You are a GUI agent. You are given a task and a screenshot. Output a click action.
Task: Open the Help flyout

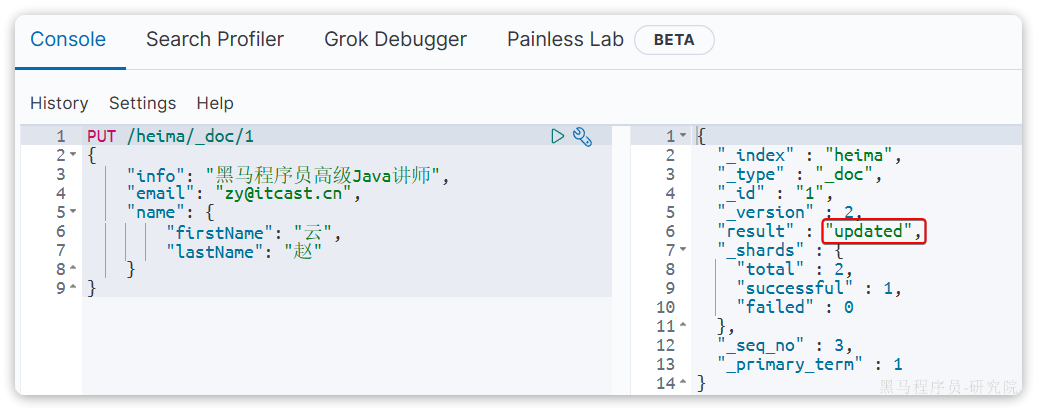tap(215, 103)
